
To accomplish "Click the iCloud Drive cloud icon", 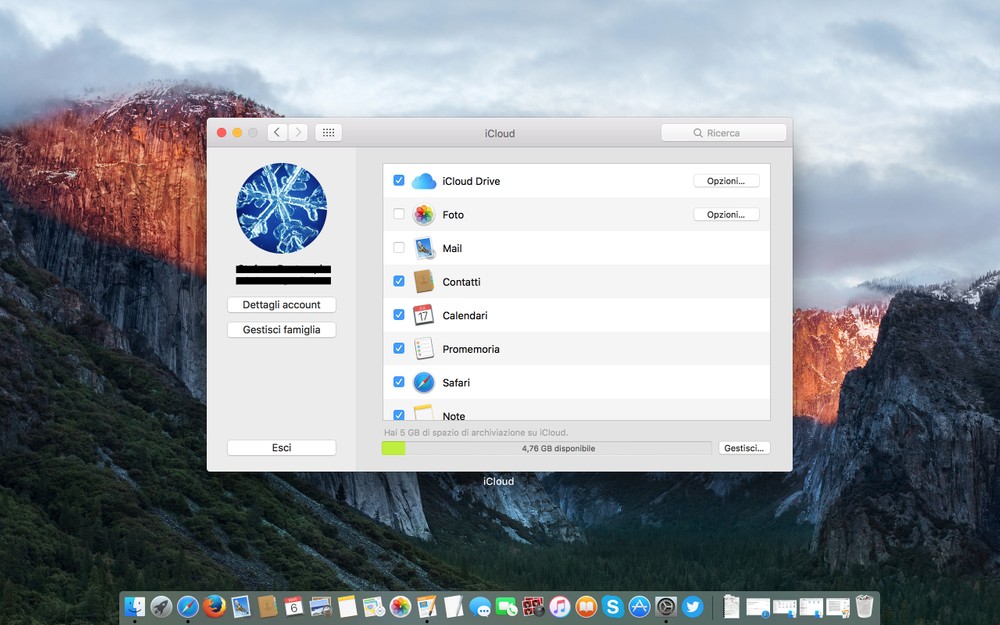I will click(x=423, y=181).
